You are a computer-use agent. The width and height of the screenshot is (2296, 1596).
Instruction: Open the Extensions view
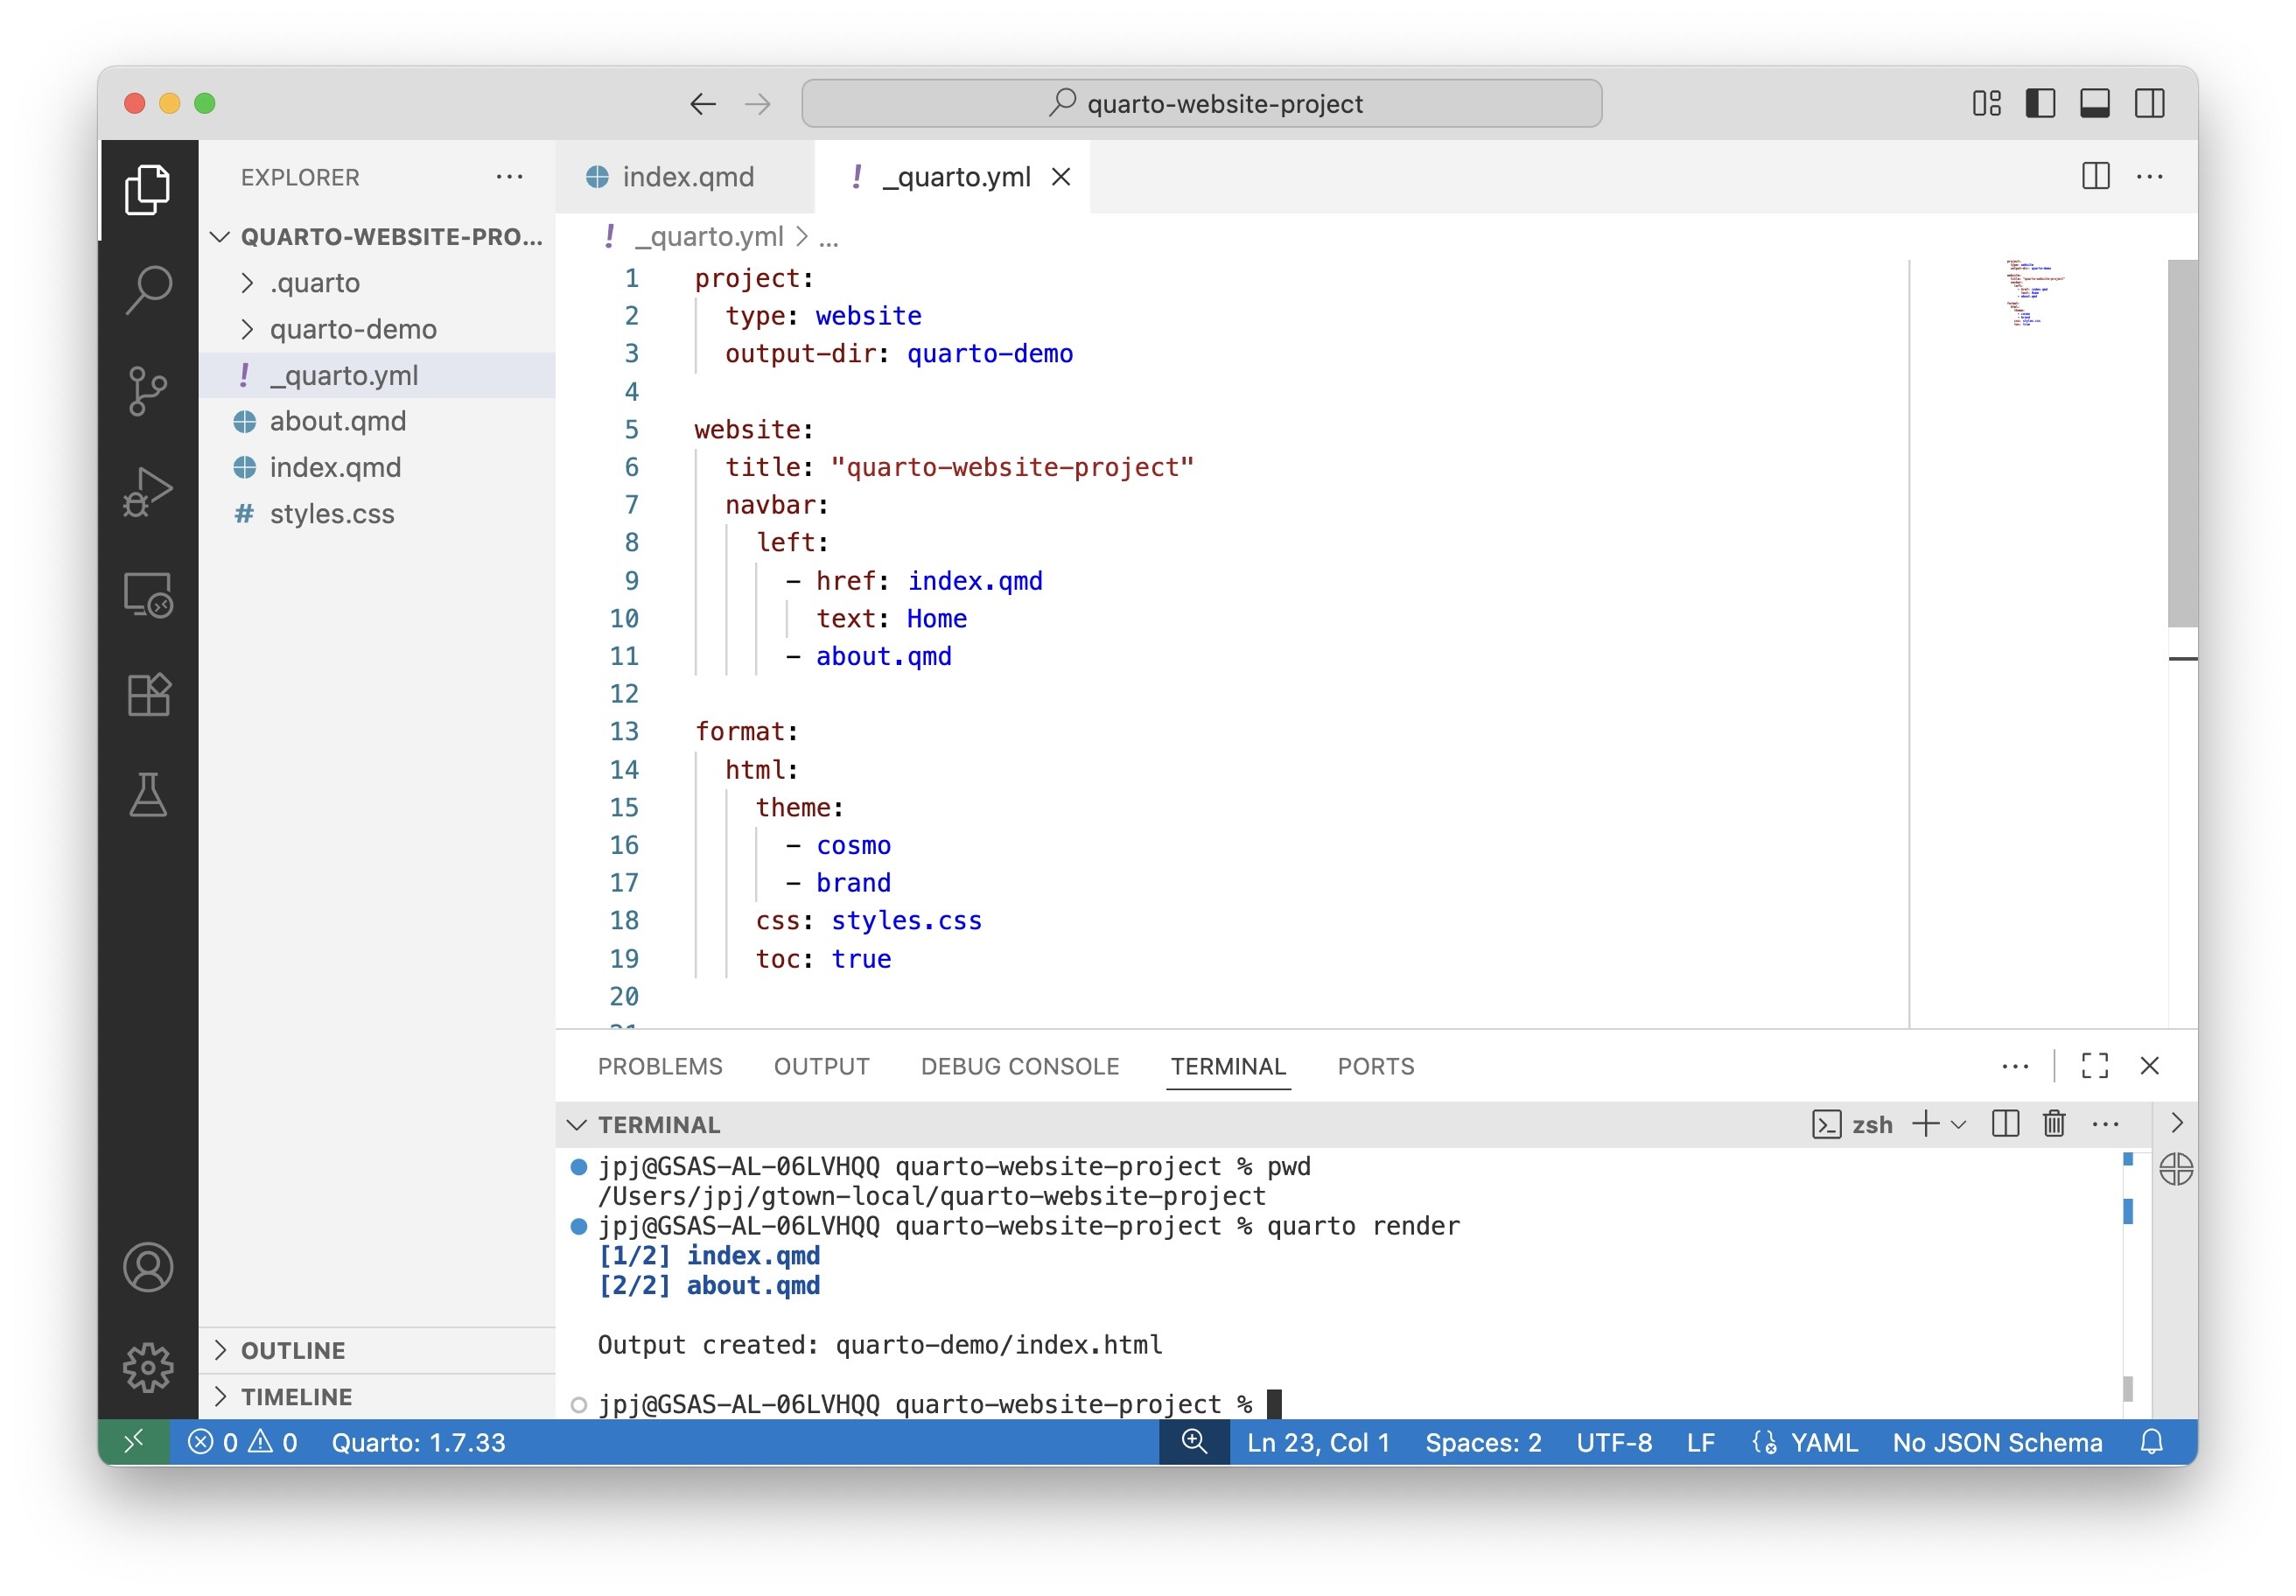click(148, 694)
